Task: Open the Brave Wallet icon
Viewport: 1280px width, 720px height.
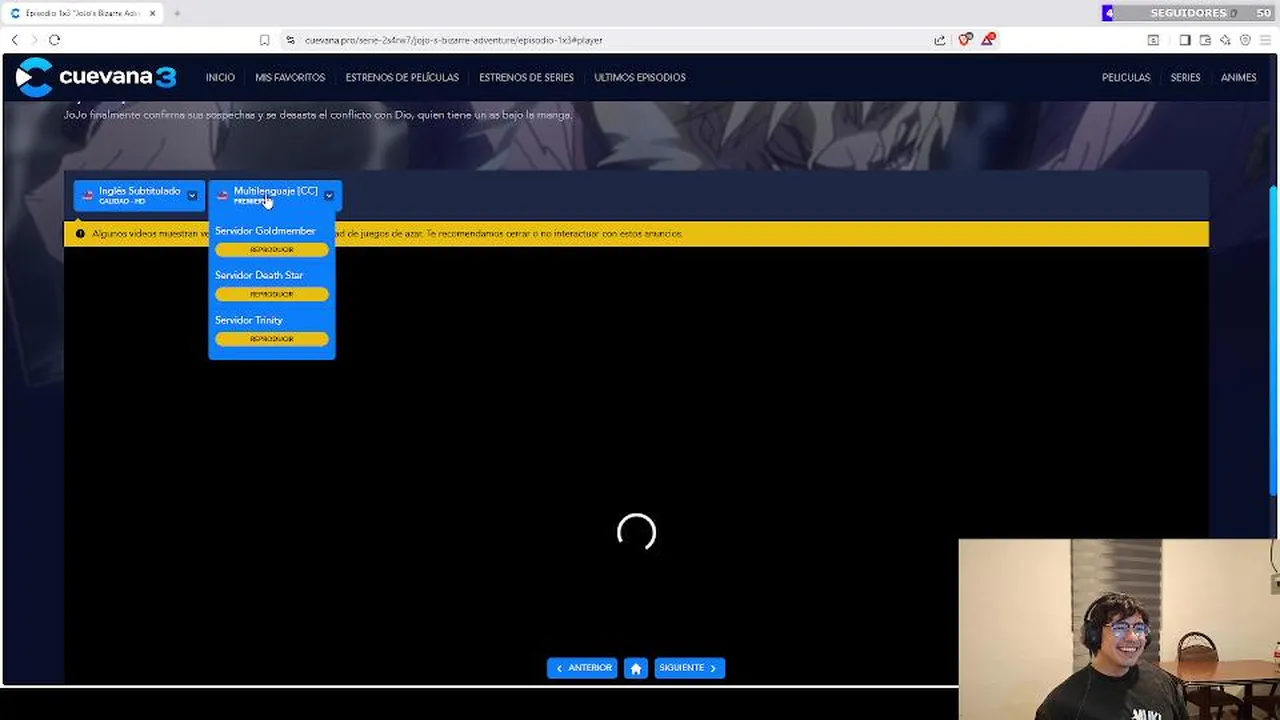Action: 1205,40
